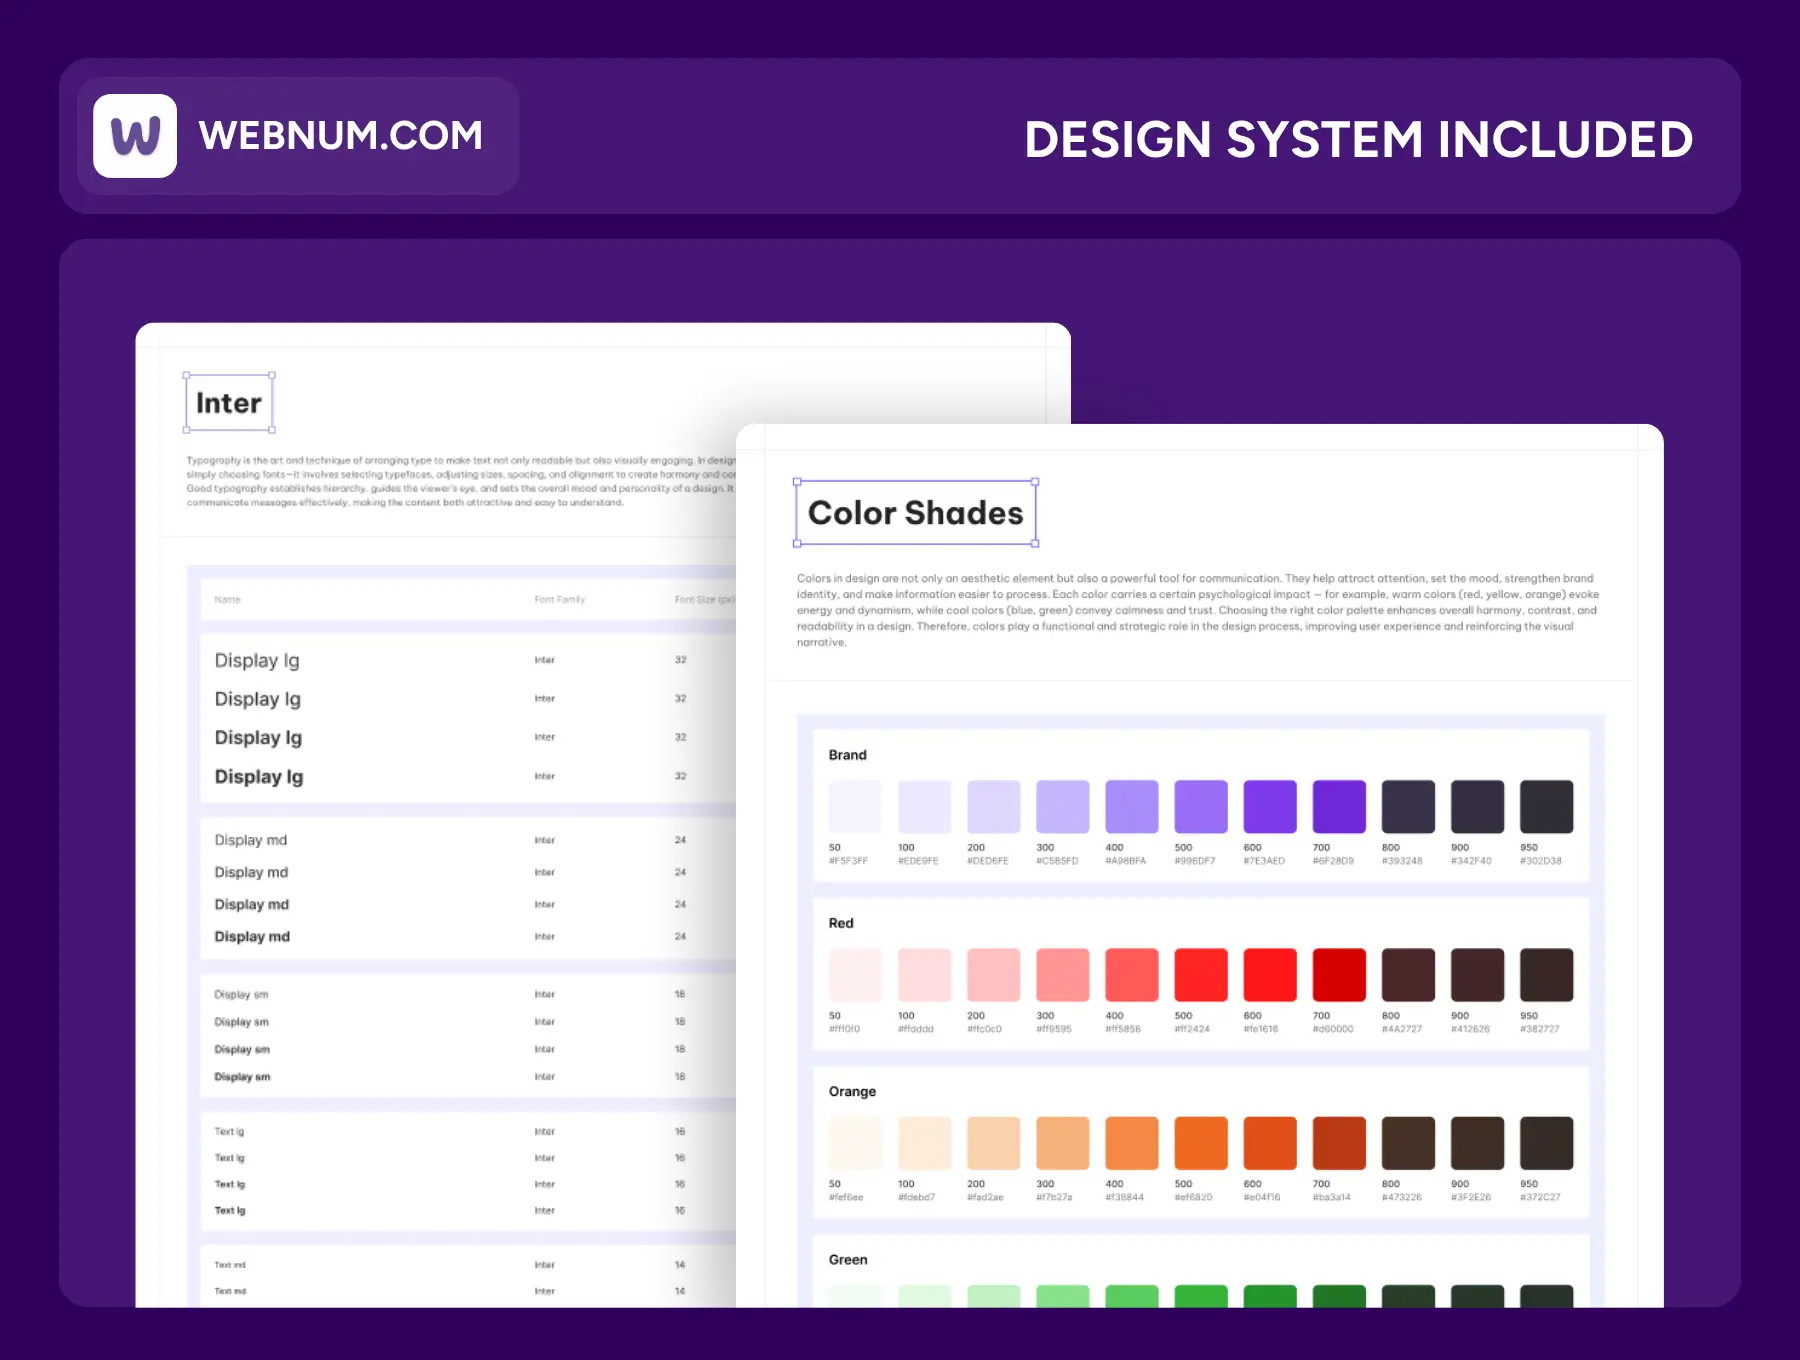Click the Design System Included heading
The image size is (1800, 1360).
(x=1358, y=140)
